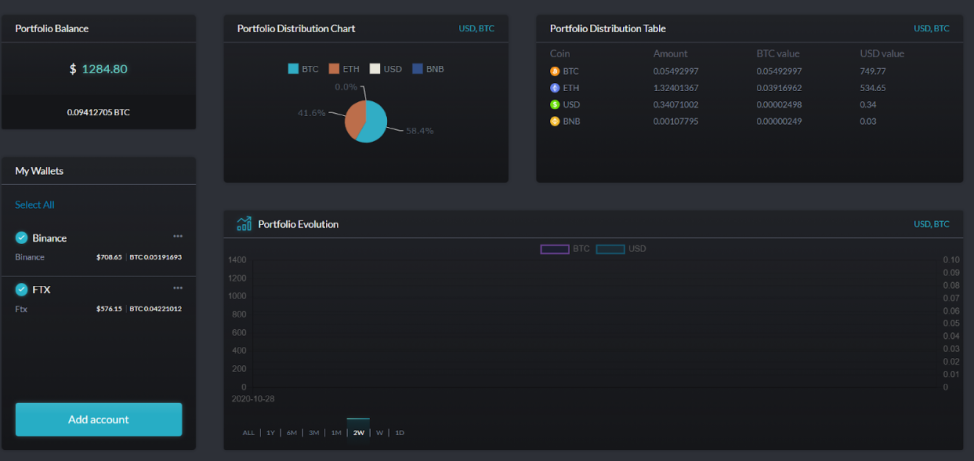Switch currency via USD, BTC on Distribution Table
This screenshot has width=974, height=461.
931,29
